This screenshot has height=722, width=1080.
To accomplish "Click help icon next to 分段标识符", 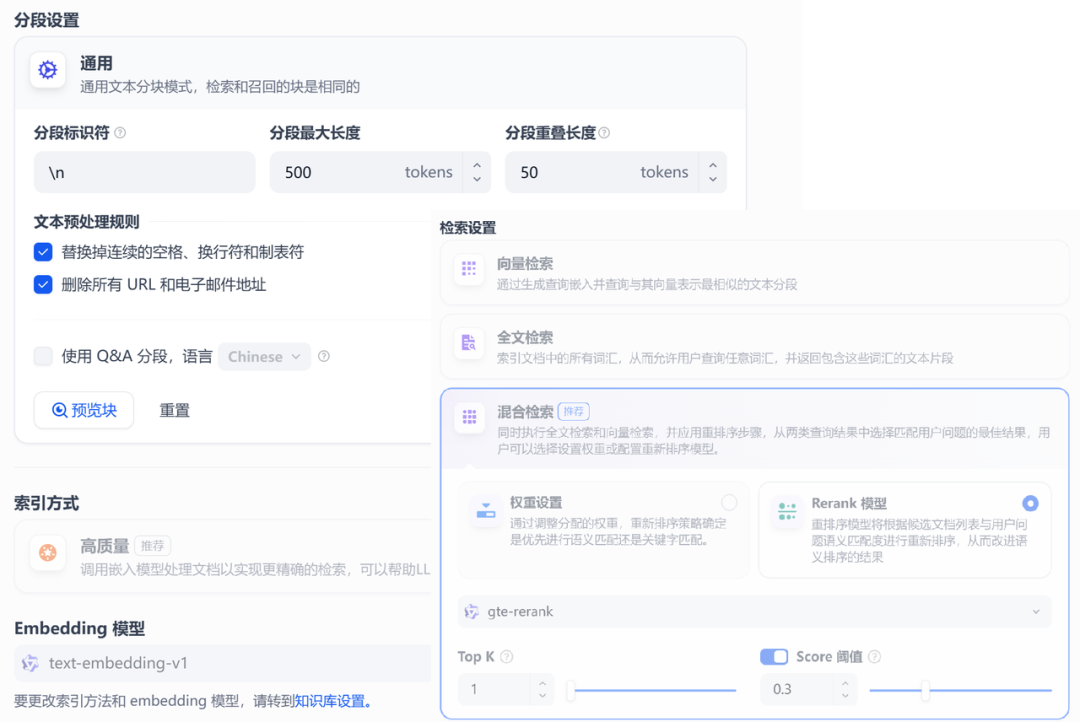I will (x=120, y=133).
